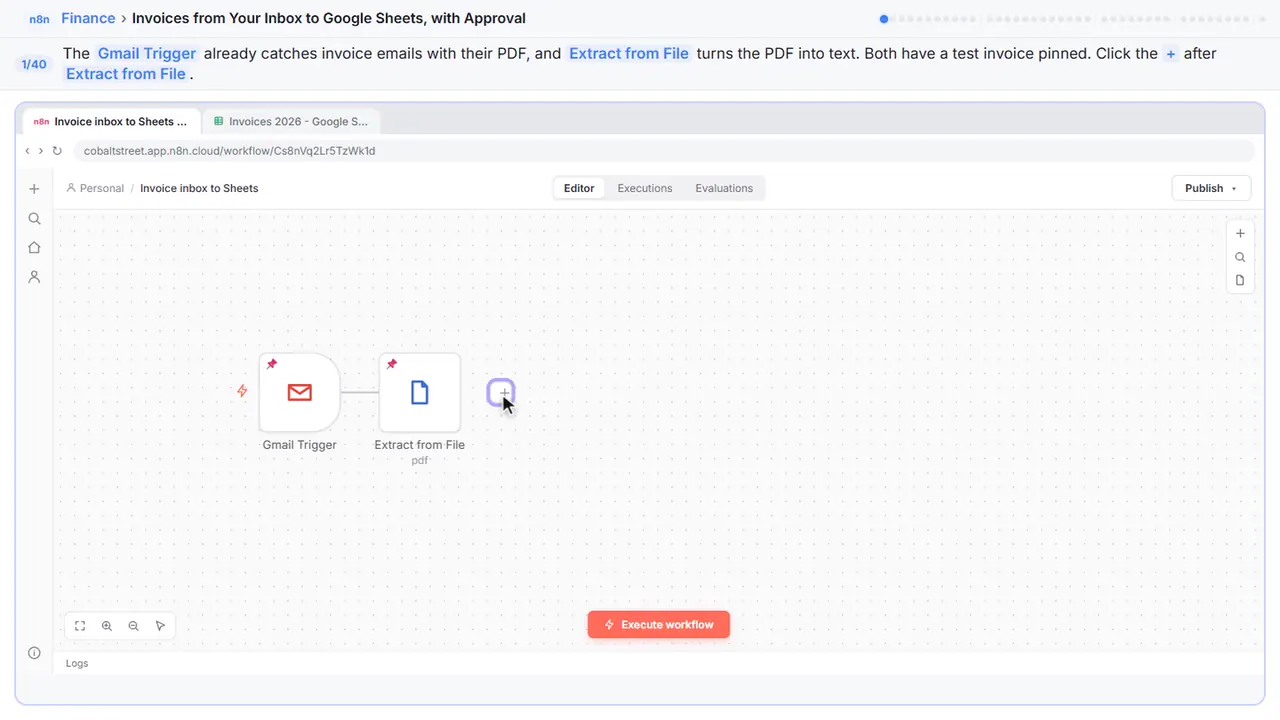Open the Finance category link

coord(88,18)
